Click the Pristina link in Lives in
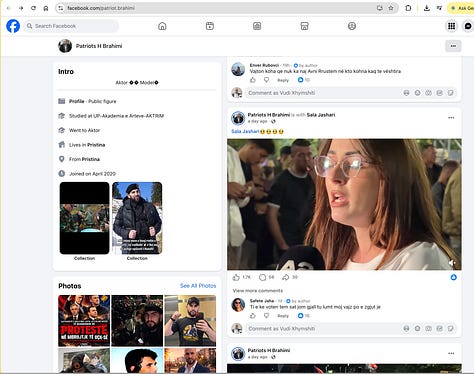 [x=96, y=145]
